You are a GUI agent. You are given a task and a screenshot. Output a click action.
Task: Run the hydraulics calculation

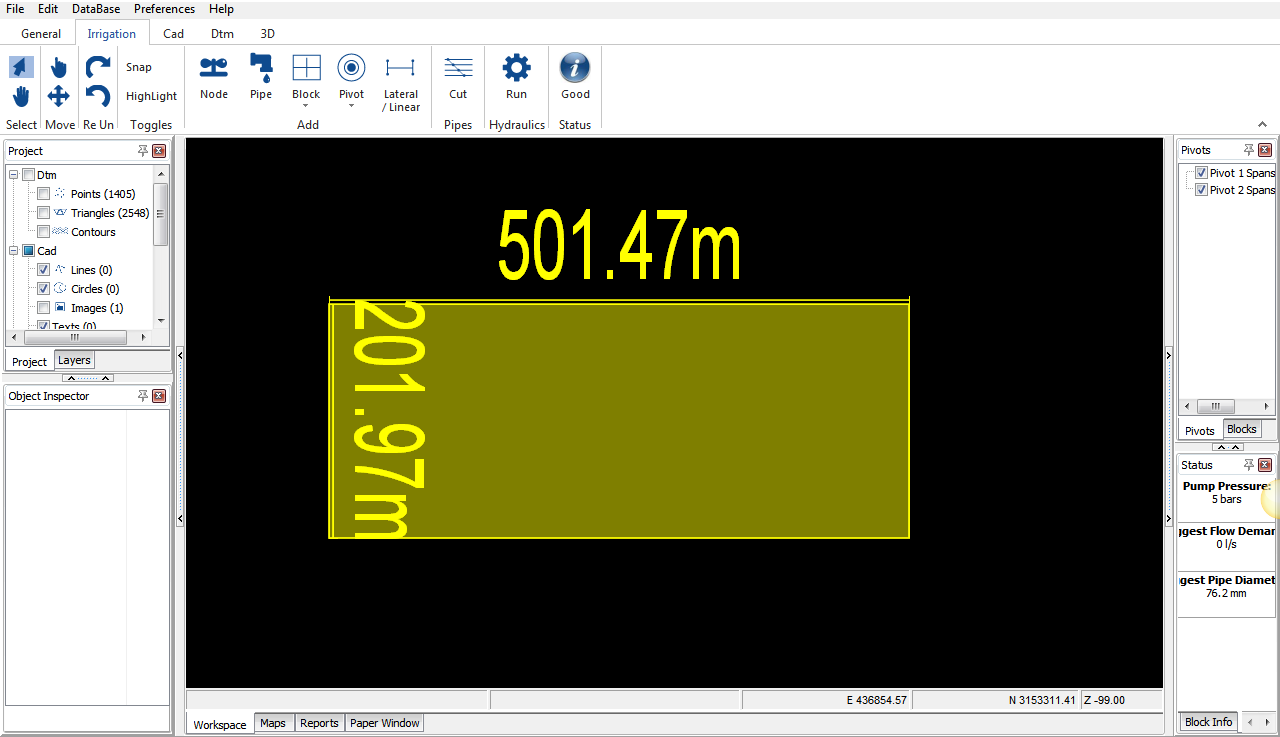tap(516, 68)
